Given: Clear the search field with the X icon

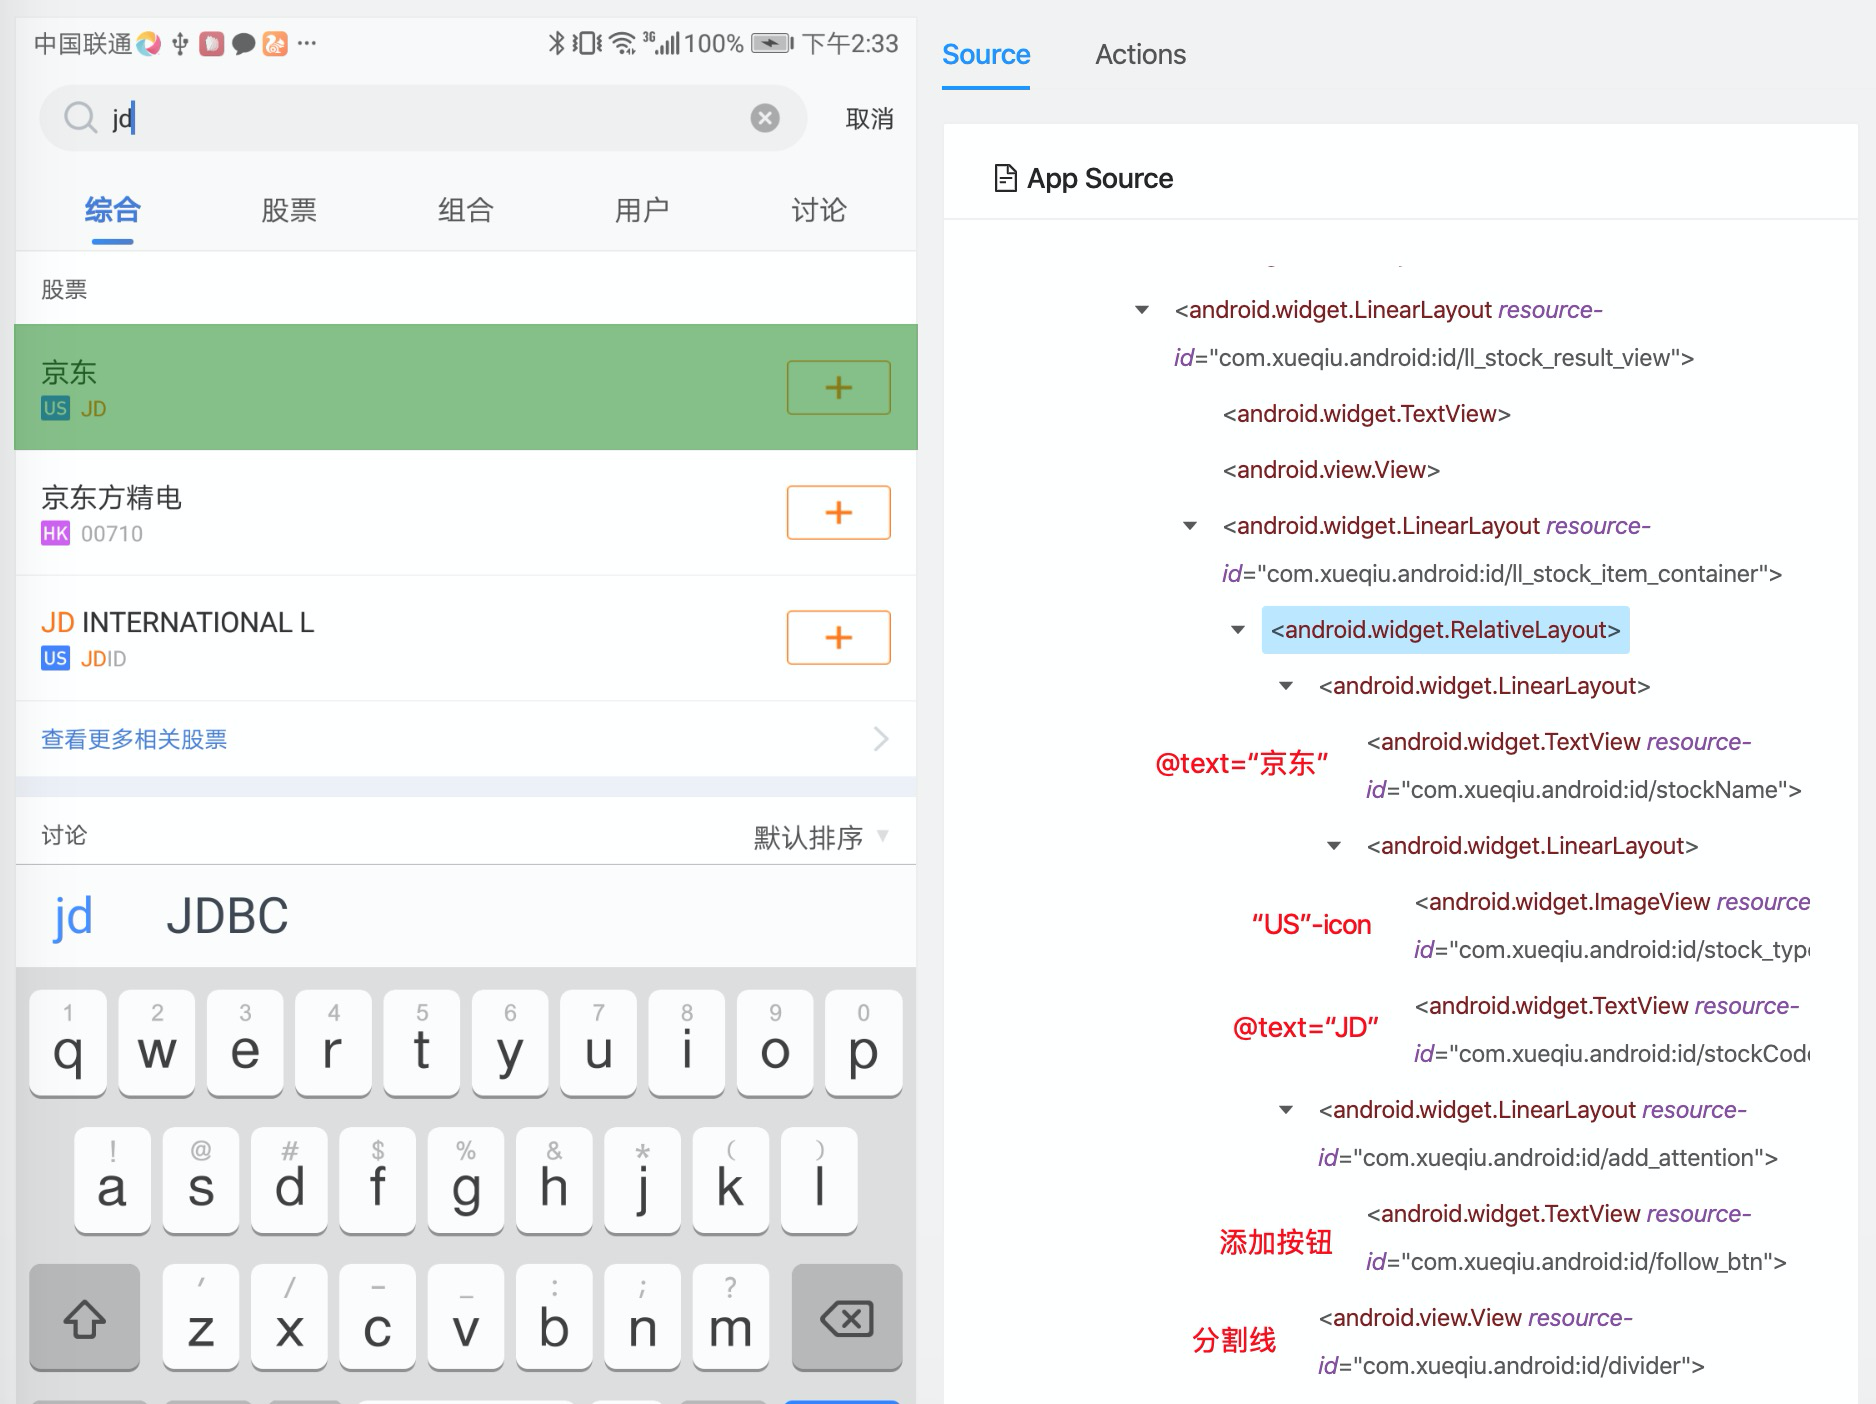Looking at the screenshot, I should (x=765, y=118).
